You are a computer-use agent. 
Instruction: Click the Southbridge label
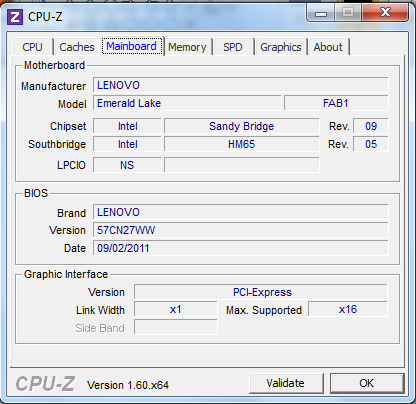57,144
